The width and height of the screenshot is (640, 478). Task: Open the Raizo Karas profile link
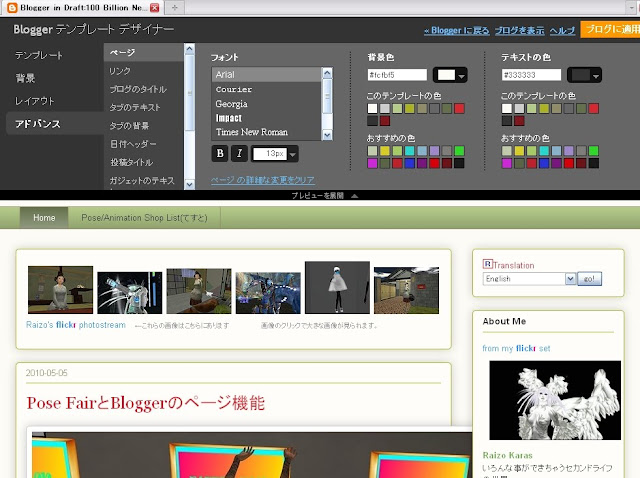point(507,455)
